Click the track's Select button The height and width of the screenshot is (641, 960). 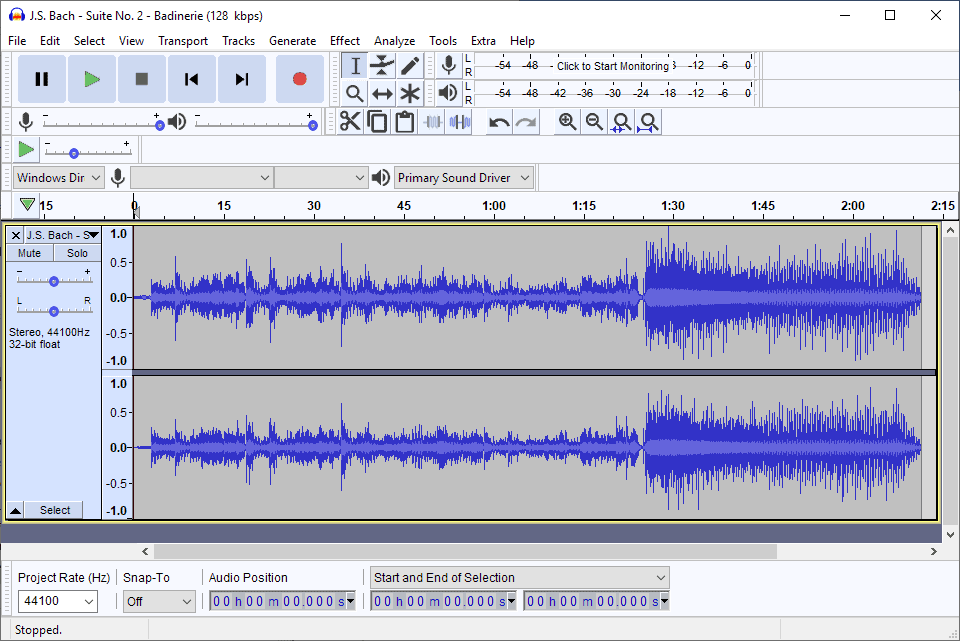54,510
